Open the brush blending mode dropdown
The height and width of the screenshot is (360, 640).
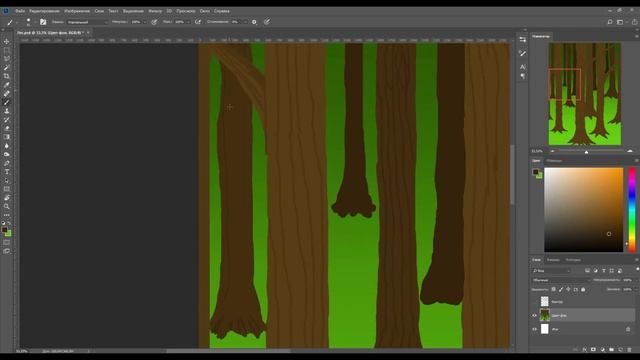pyautogui.click(x=87, y=22)
